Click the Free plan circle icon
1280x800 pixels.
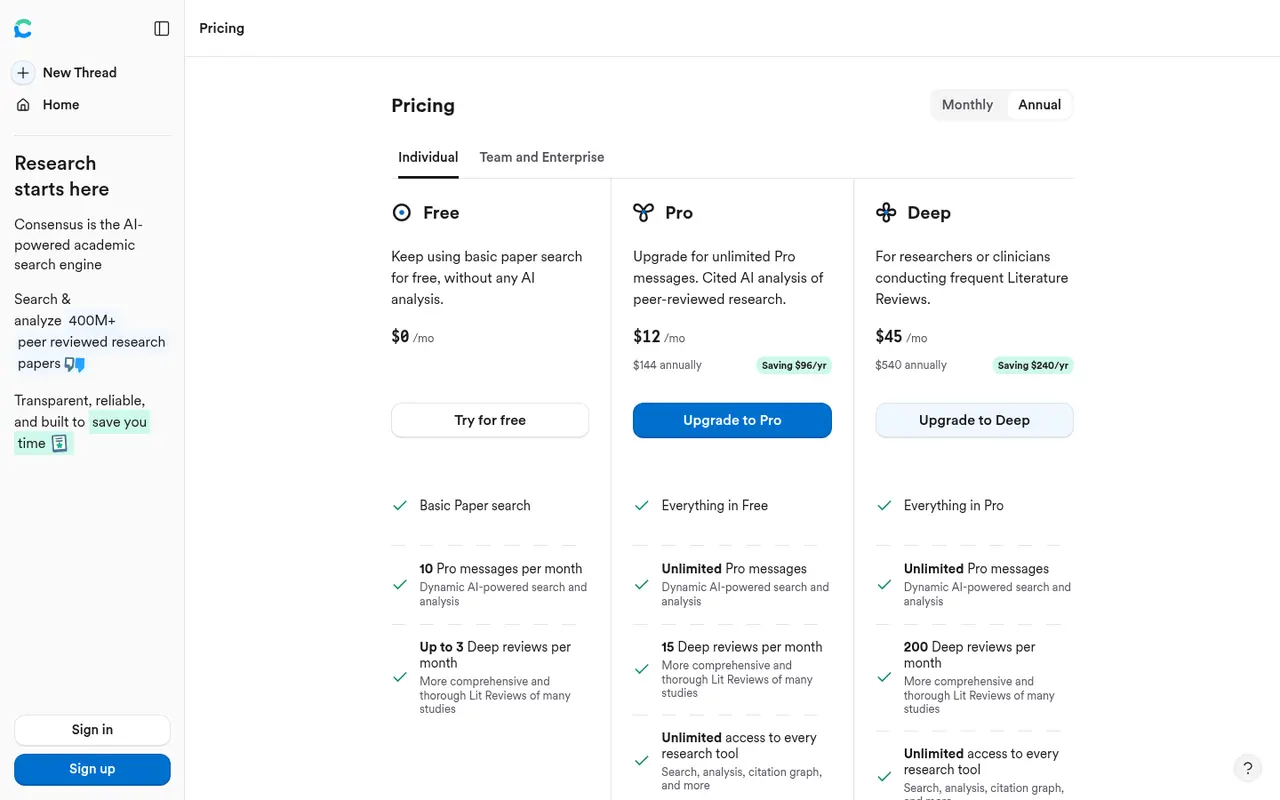[x=402, y=212]
